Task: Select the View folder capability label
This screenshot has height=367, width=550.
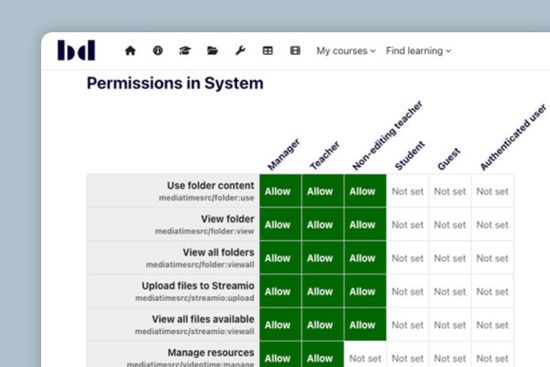Action: [228, 219]
